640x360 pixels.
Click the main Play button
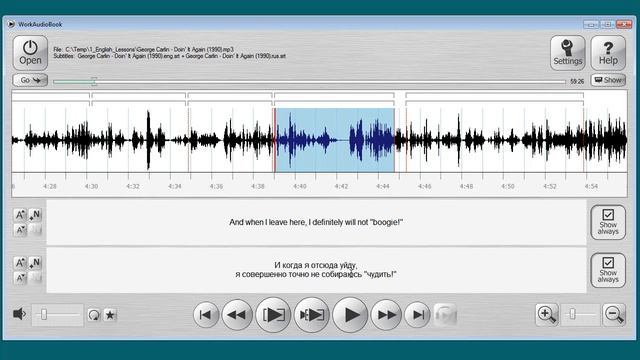[x=350, y=315]
